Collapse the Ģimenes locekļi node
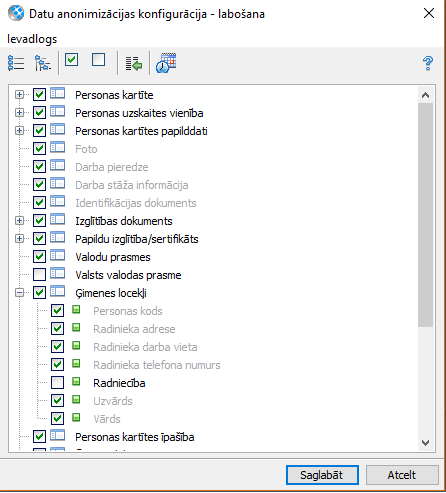Viewport: 446px width, 493px height. point(19,293)
